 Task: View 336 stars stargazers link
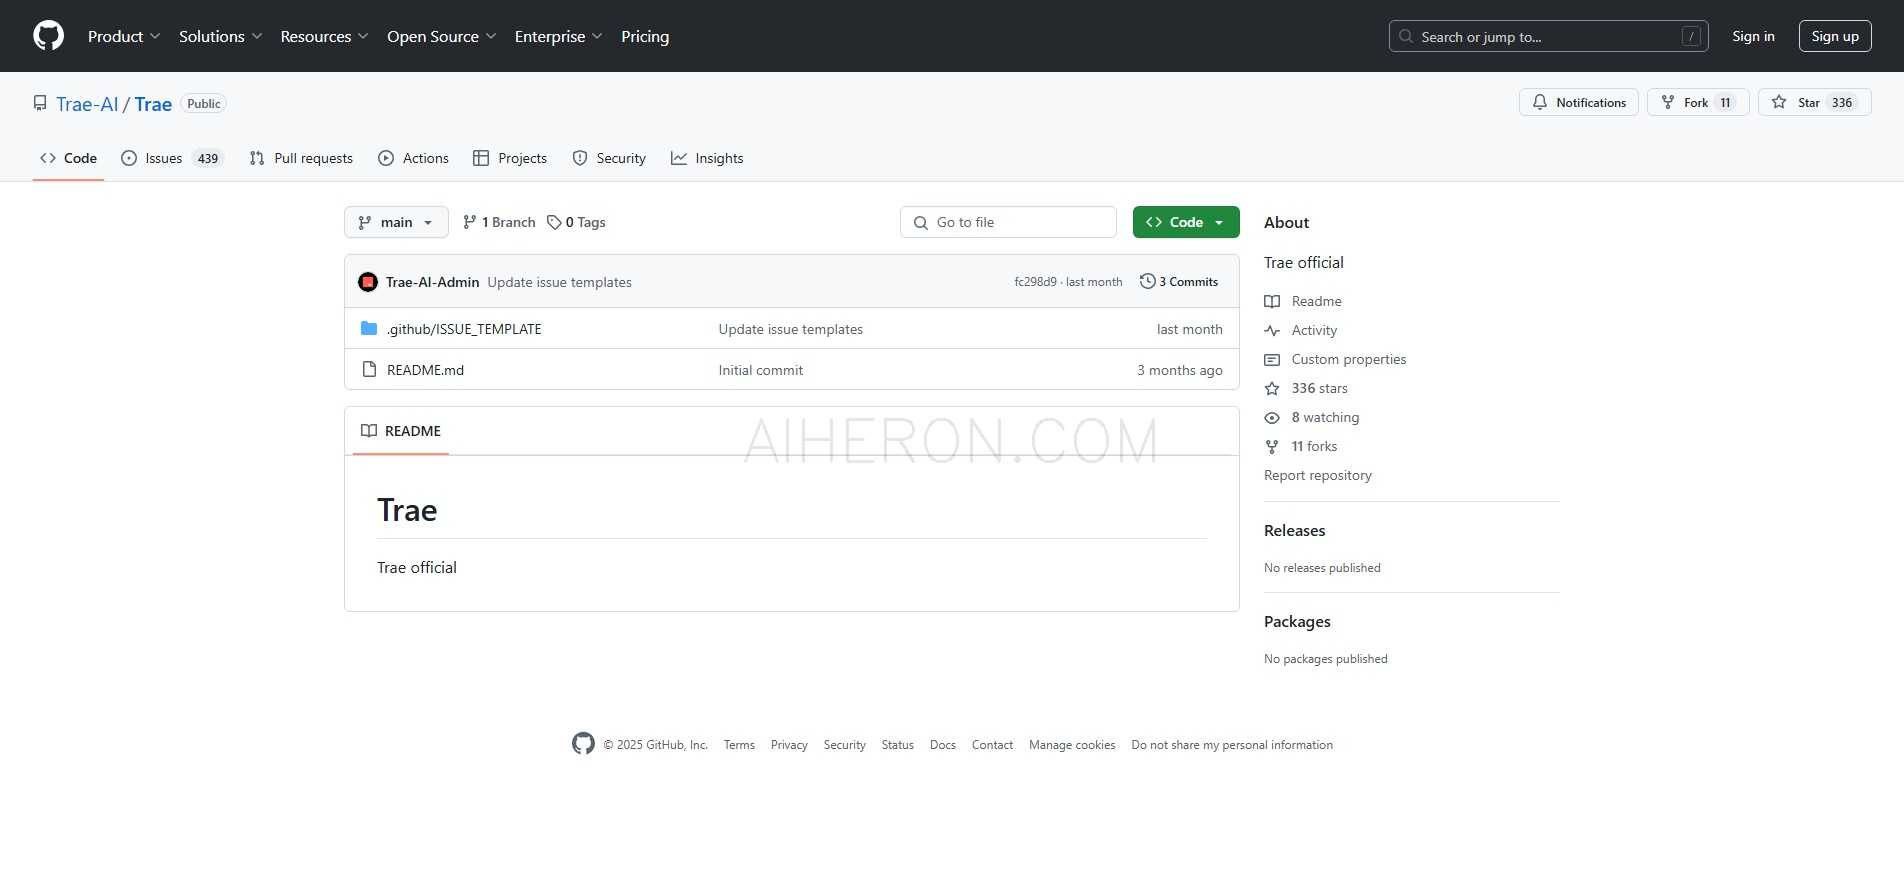[x=1319, y=388]
